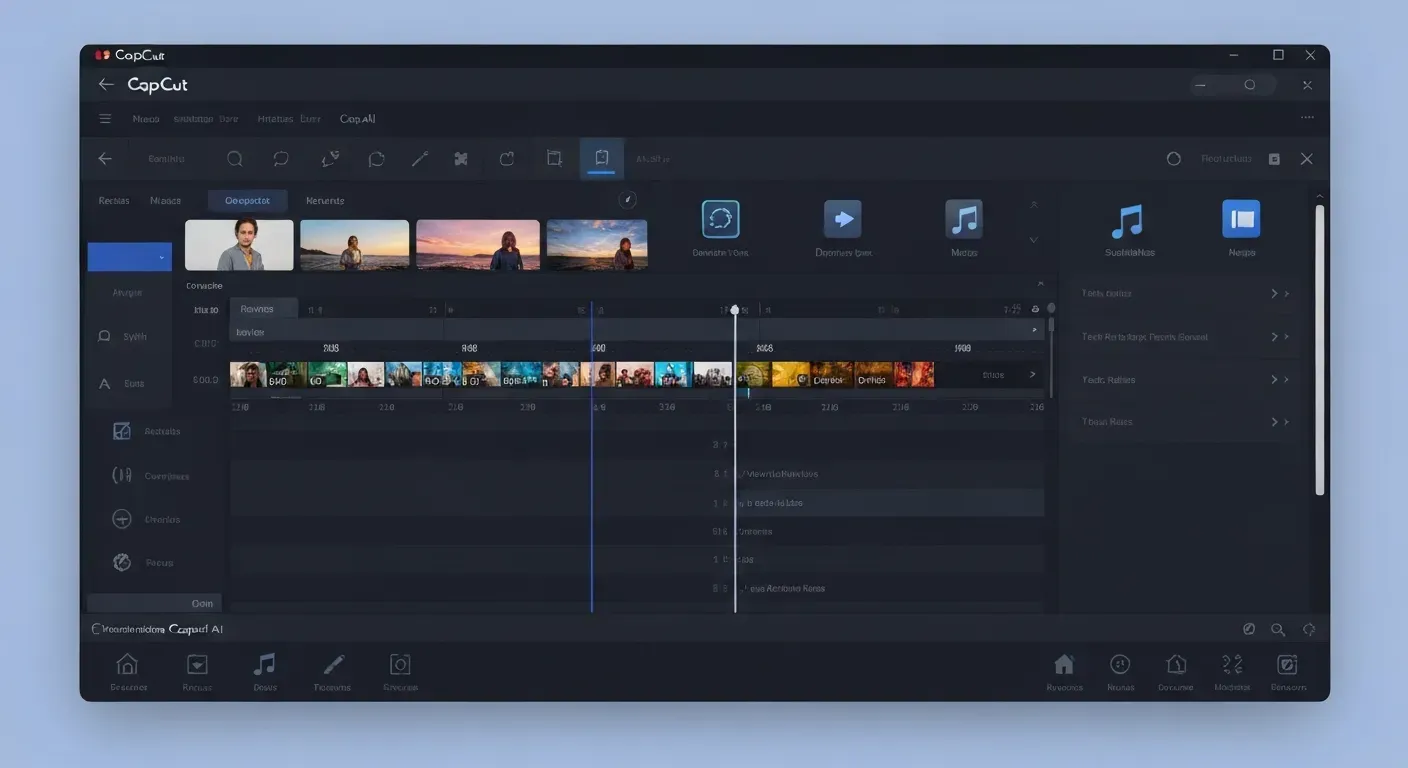
Task: Collapse the media strip using the chevron arrows
Action: 1033,205
